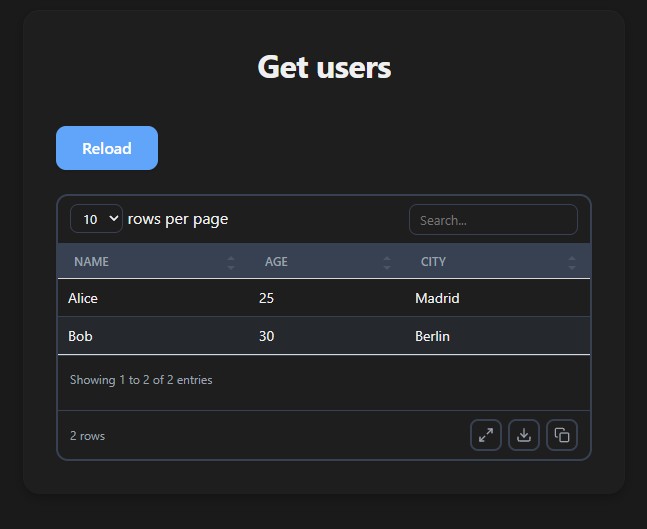Click the Berlin city cell
Viewport: 647px width, 529px height.
pos(432,336)
